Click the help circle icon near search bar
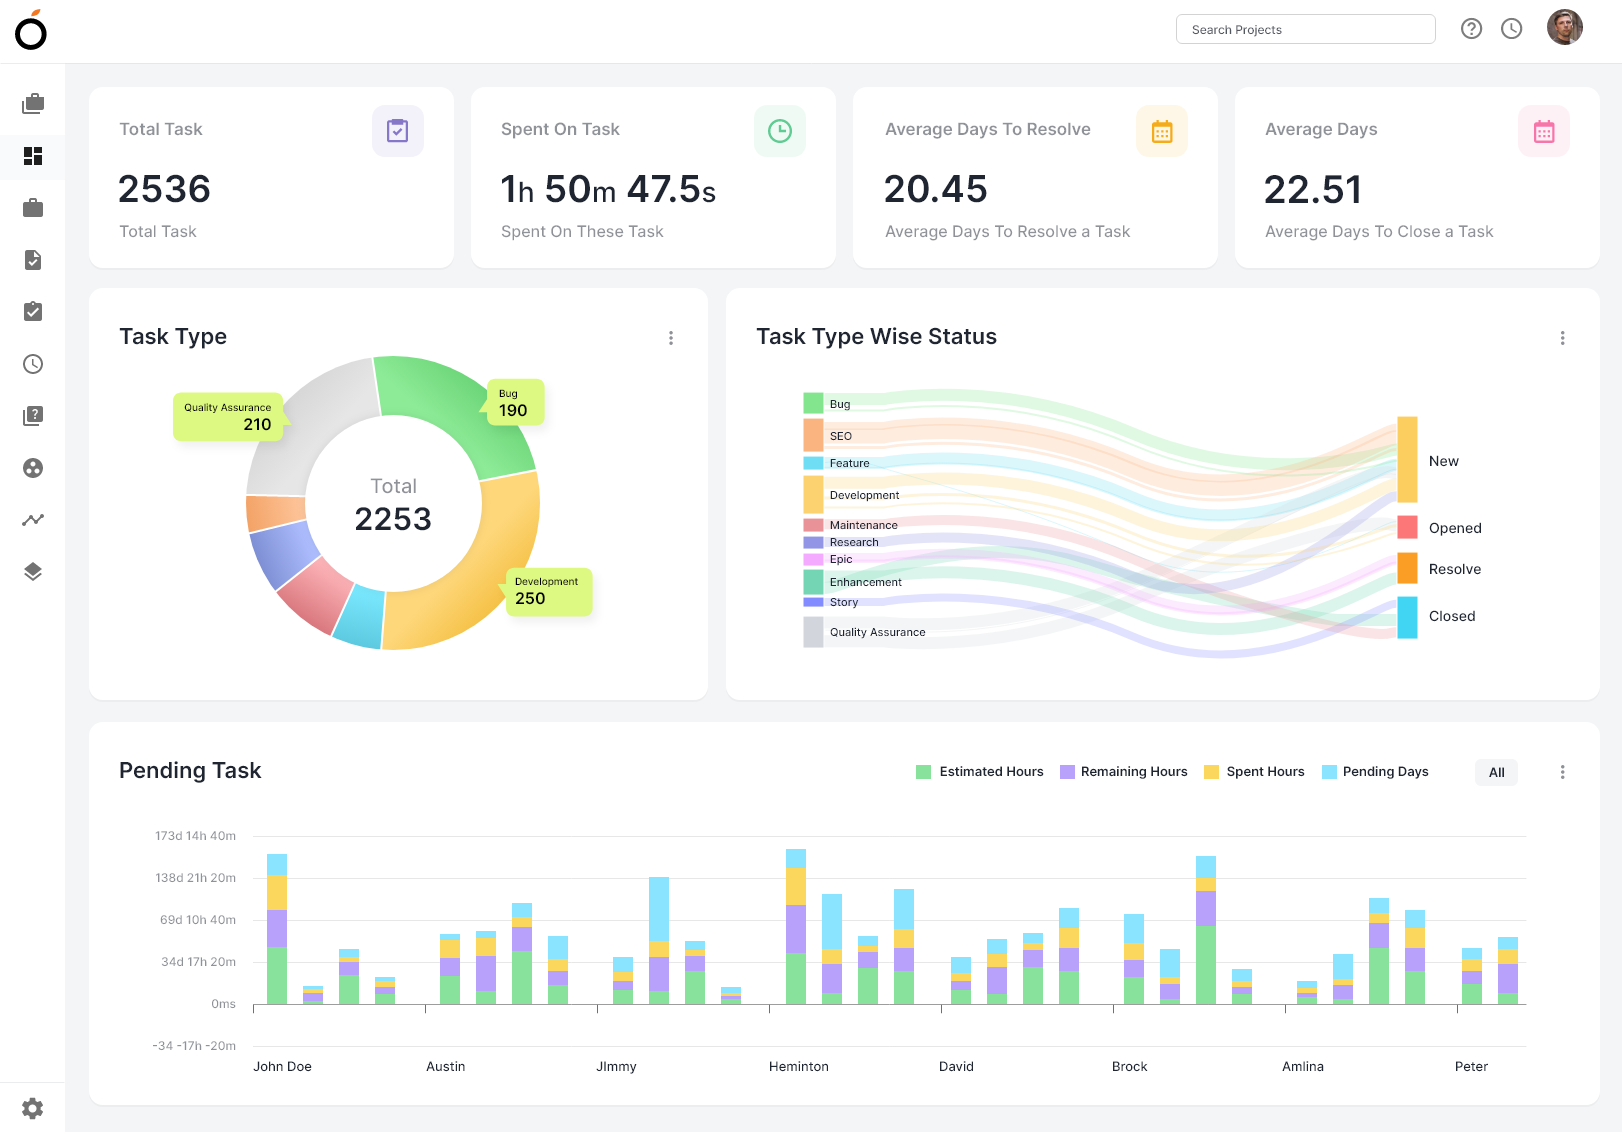Viewport: 1622px width, 1132px height. [1471, 28]
